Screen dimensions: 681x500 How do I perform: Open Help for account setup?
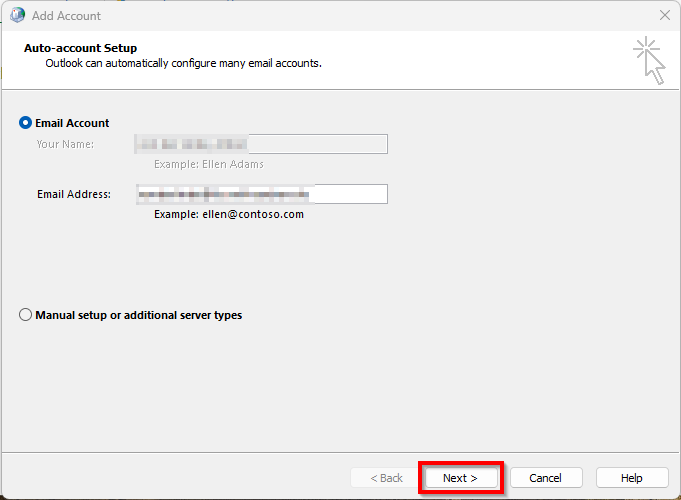(631, 478)
